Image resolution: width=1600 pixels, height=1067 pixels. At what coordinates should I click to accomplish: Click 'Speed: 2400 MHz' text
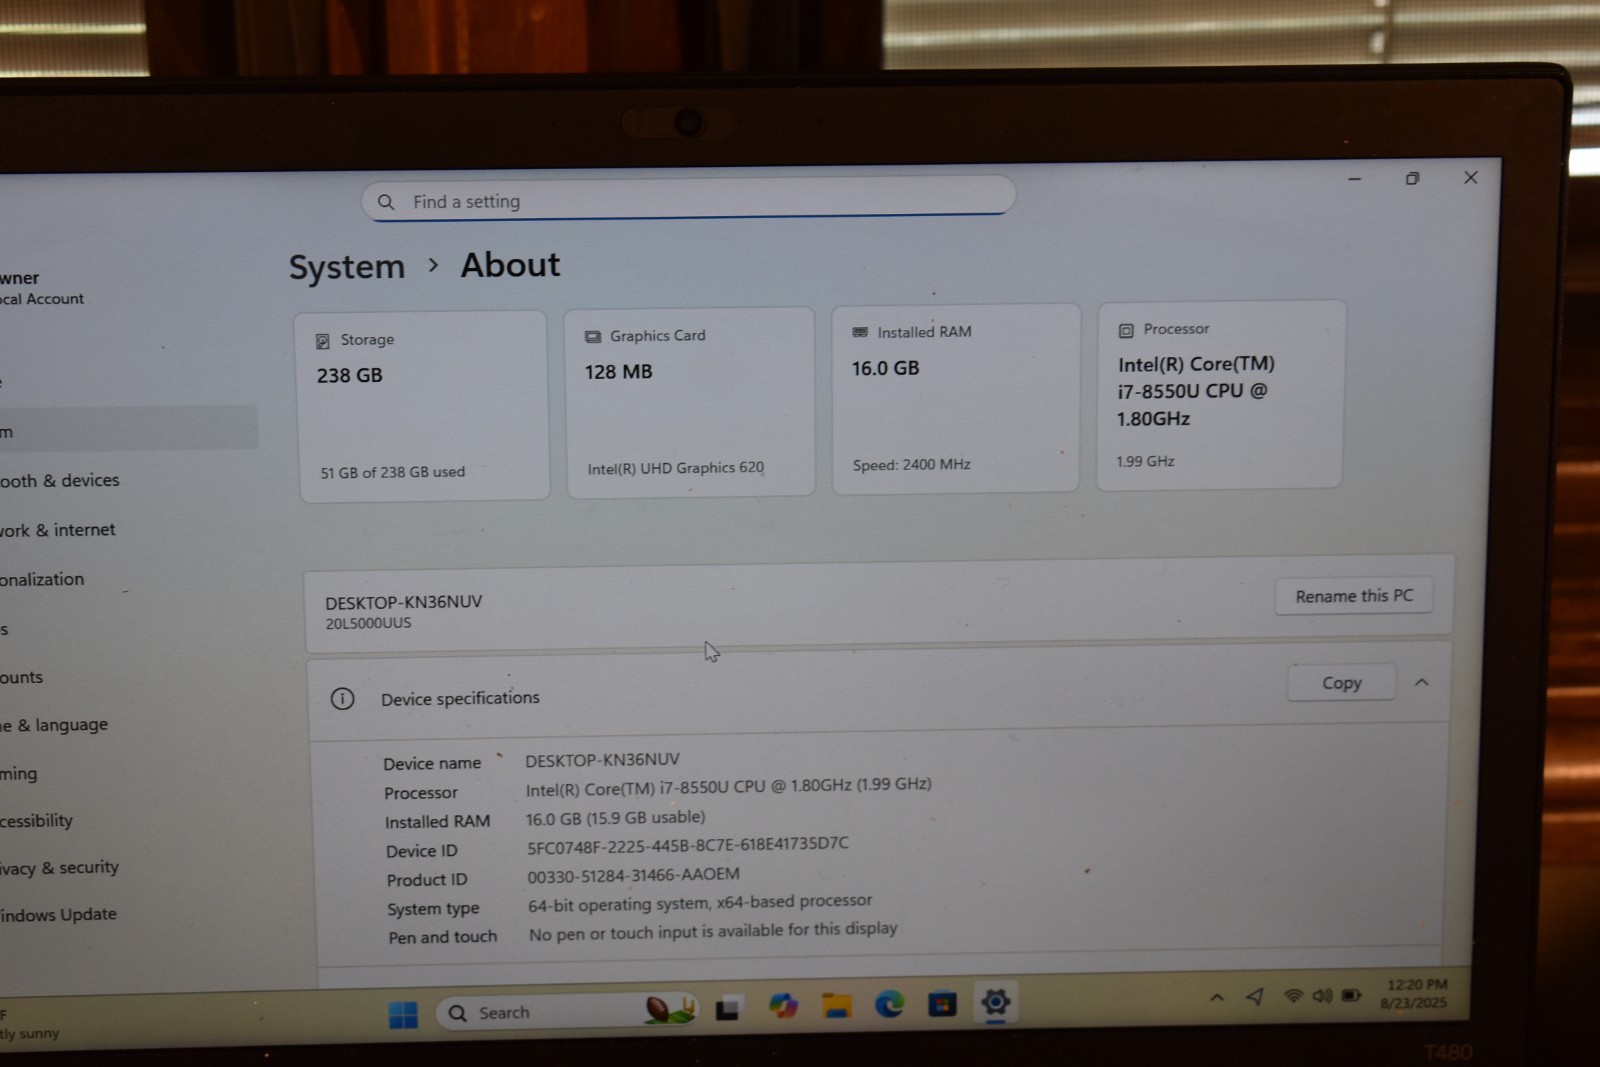tap(912, 465)
